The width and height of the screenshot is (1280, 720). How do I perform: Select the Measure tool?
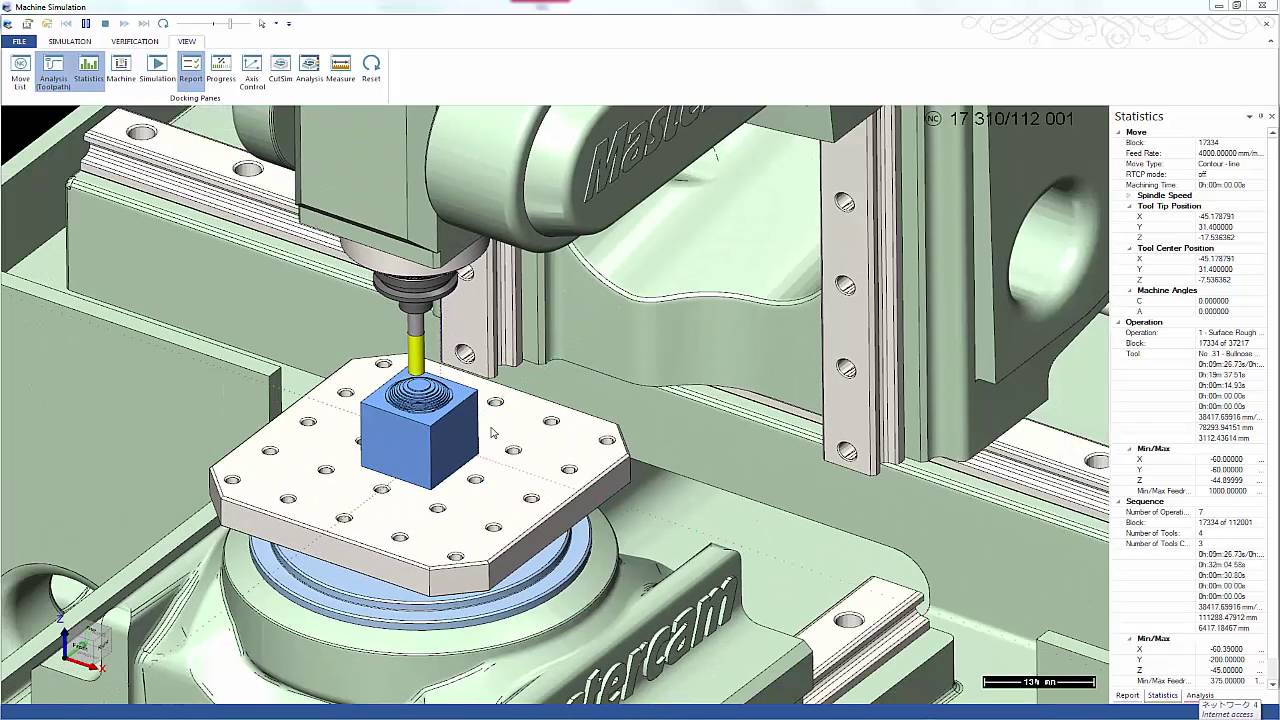click(340, 70)
